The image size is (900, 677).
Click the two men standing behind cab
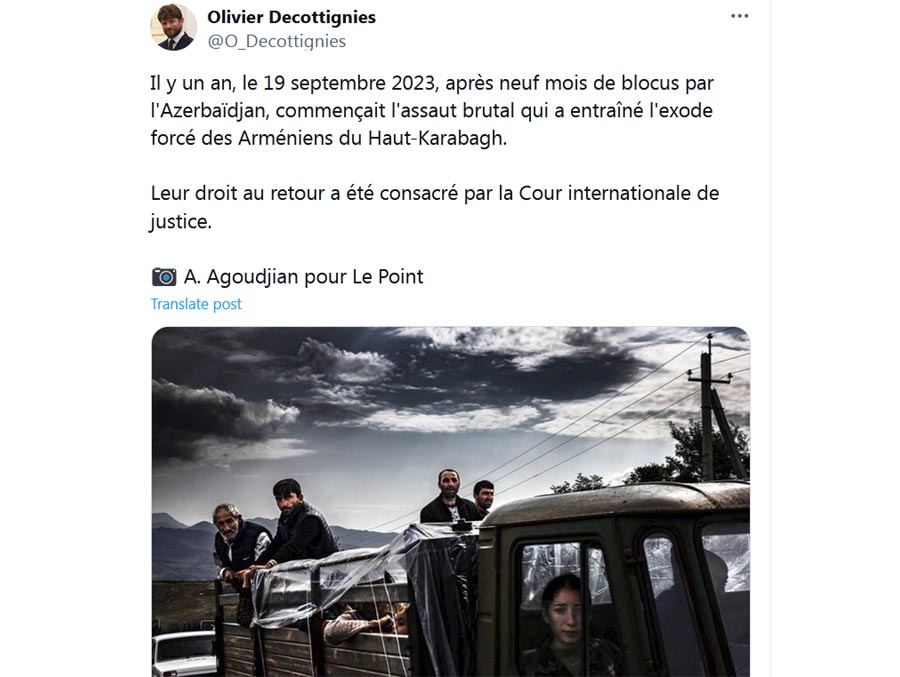point(457,496)
